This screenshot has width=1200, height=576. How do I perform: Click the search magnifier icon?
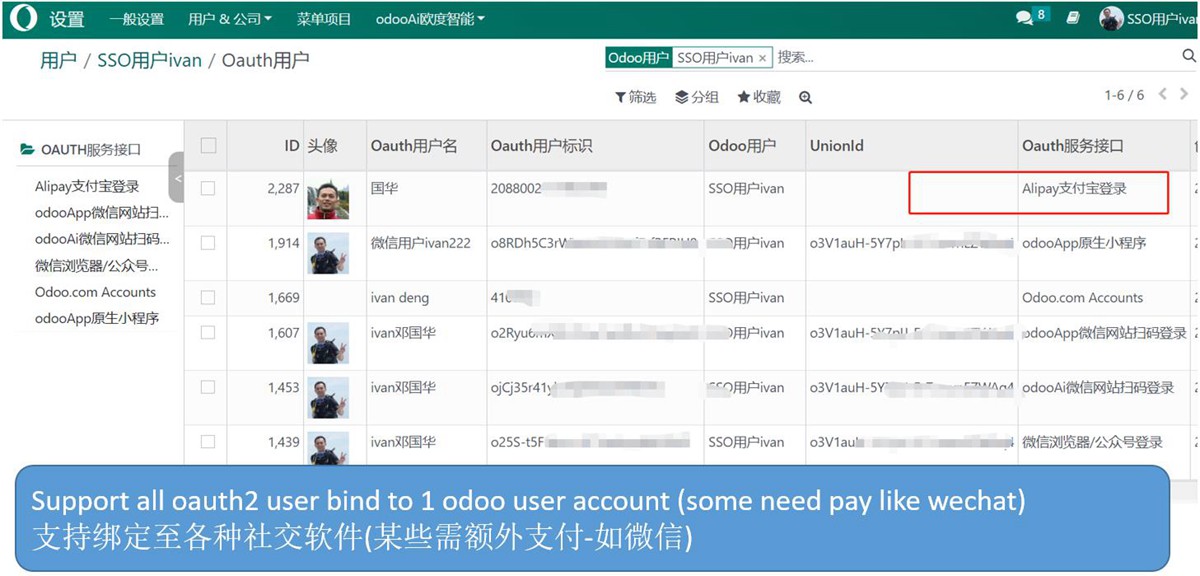pos(1189,57)
